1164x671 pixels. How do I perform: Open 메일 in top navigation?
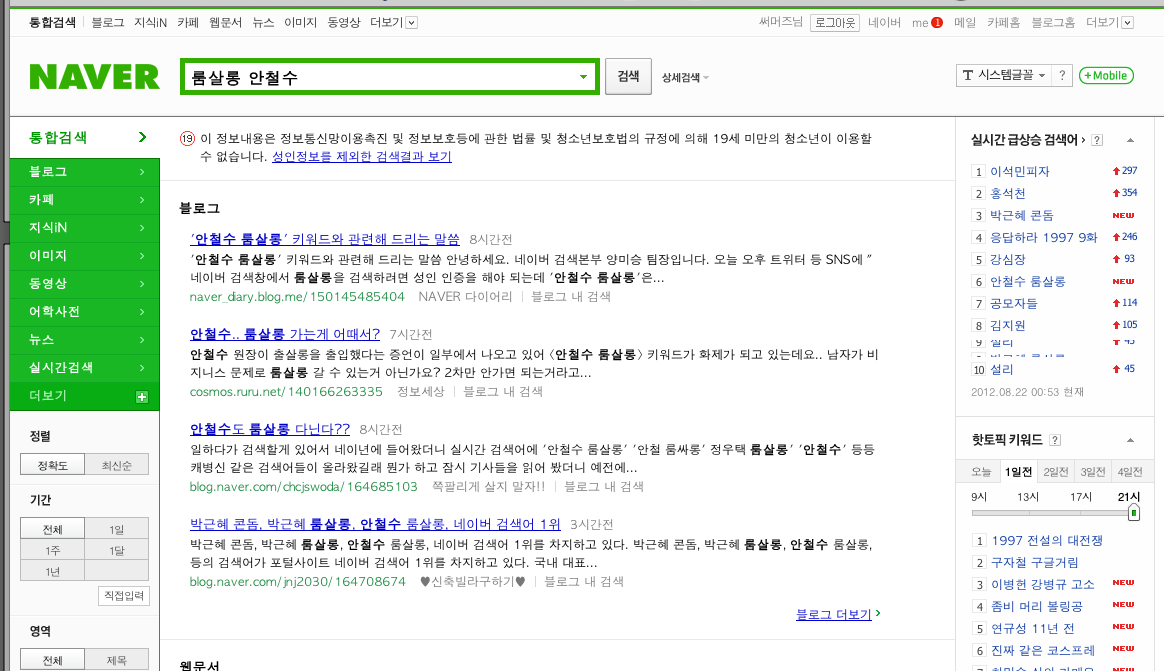point(965,22)
